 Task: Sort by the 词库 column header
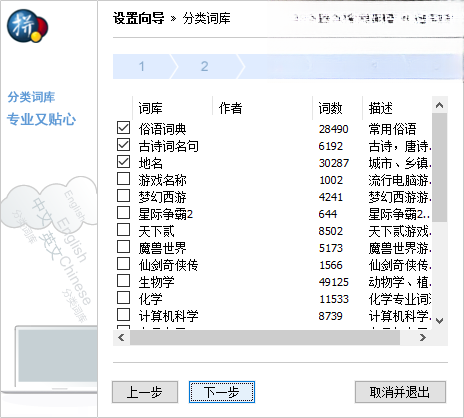coord(172,108)
